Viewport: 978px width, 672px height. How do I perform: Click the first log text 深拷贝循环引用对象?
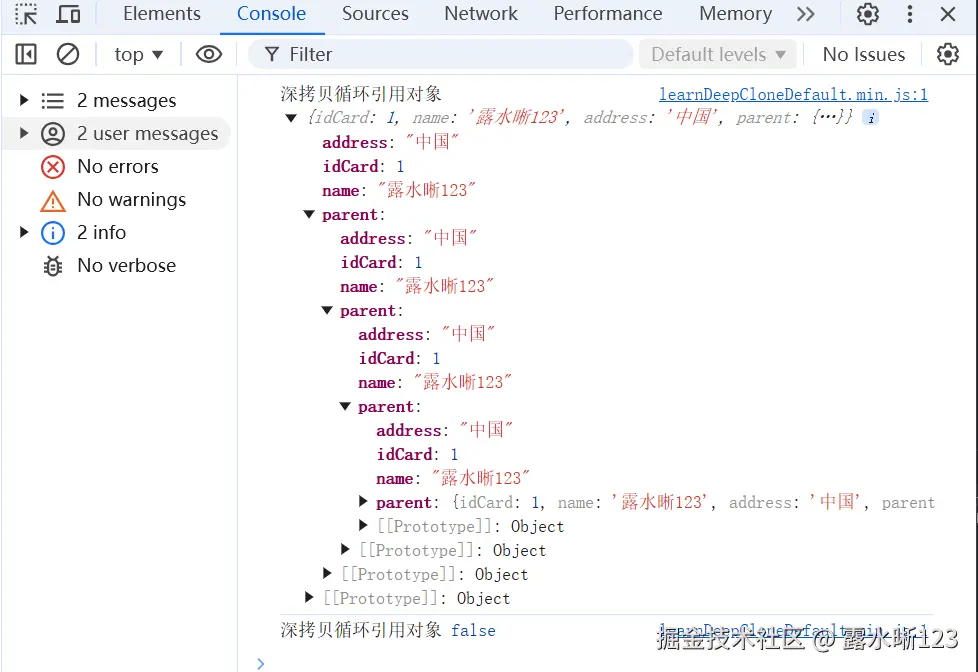click(x=361, y=94)
